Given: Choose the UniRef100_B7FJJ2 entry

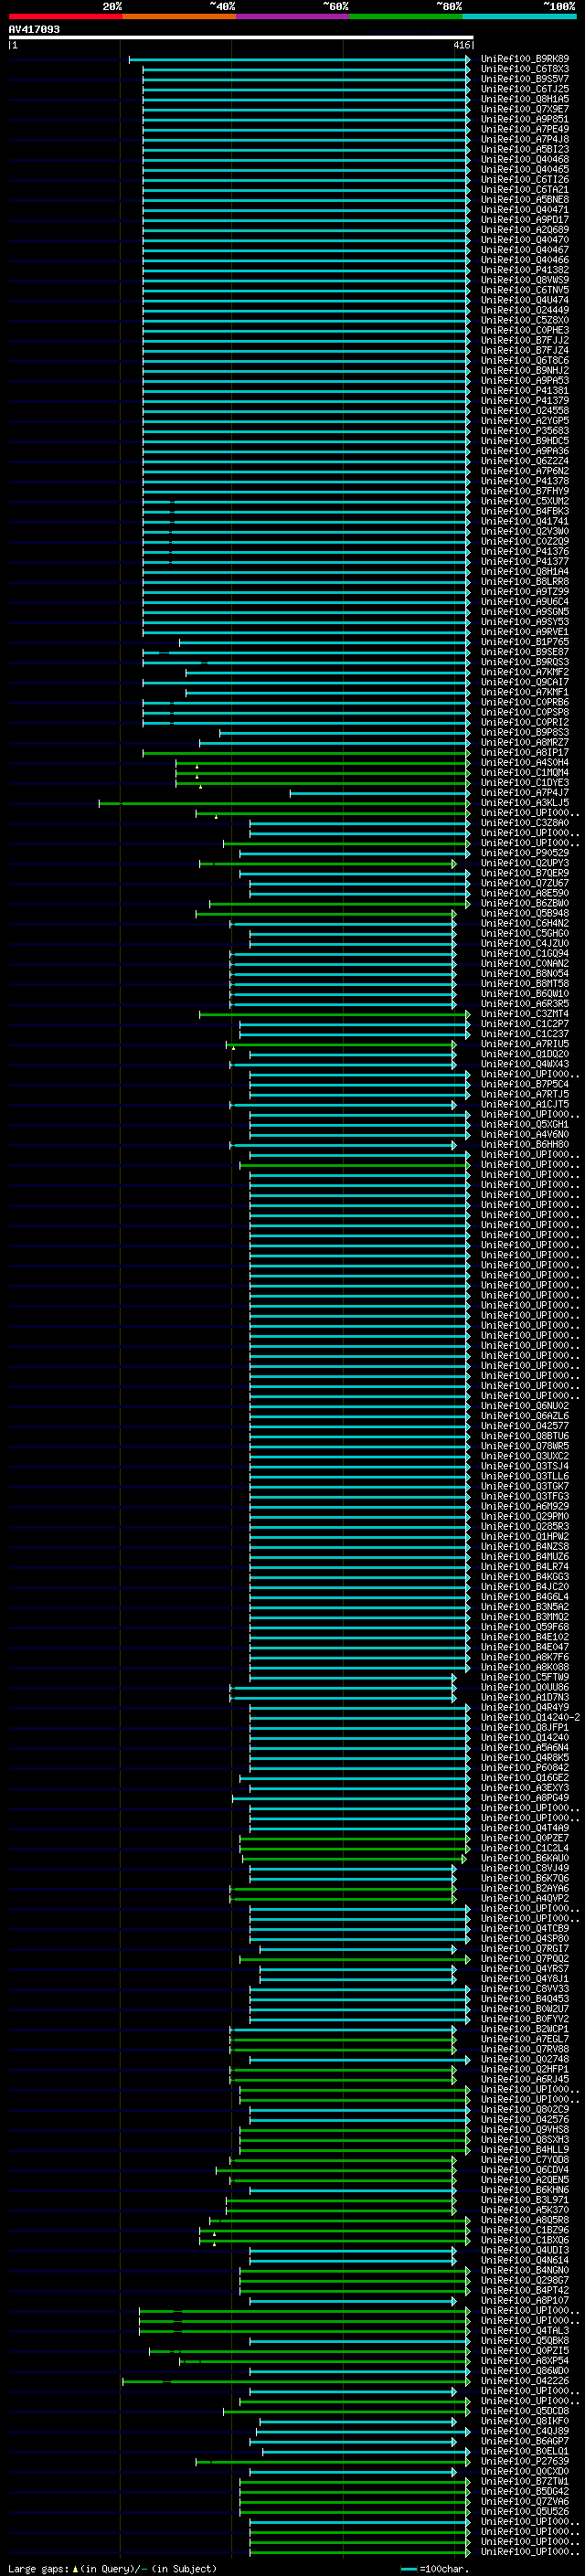Looking at the screenshot, I should click(x=525, y=340).
